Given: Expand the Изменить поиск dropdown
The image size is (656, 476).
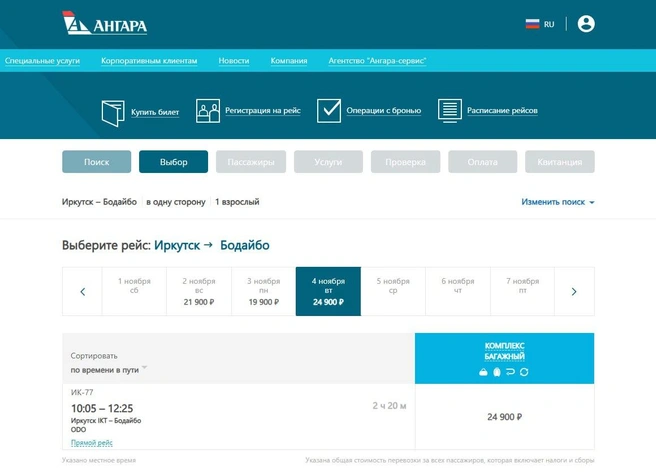Looking at the screenshot, I should (557, 202).
